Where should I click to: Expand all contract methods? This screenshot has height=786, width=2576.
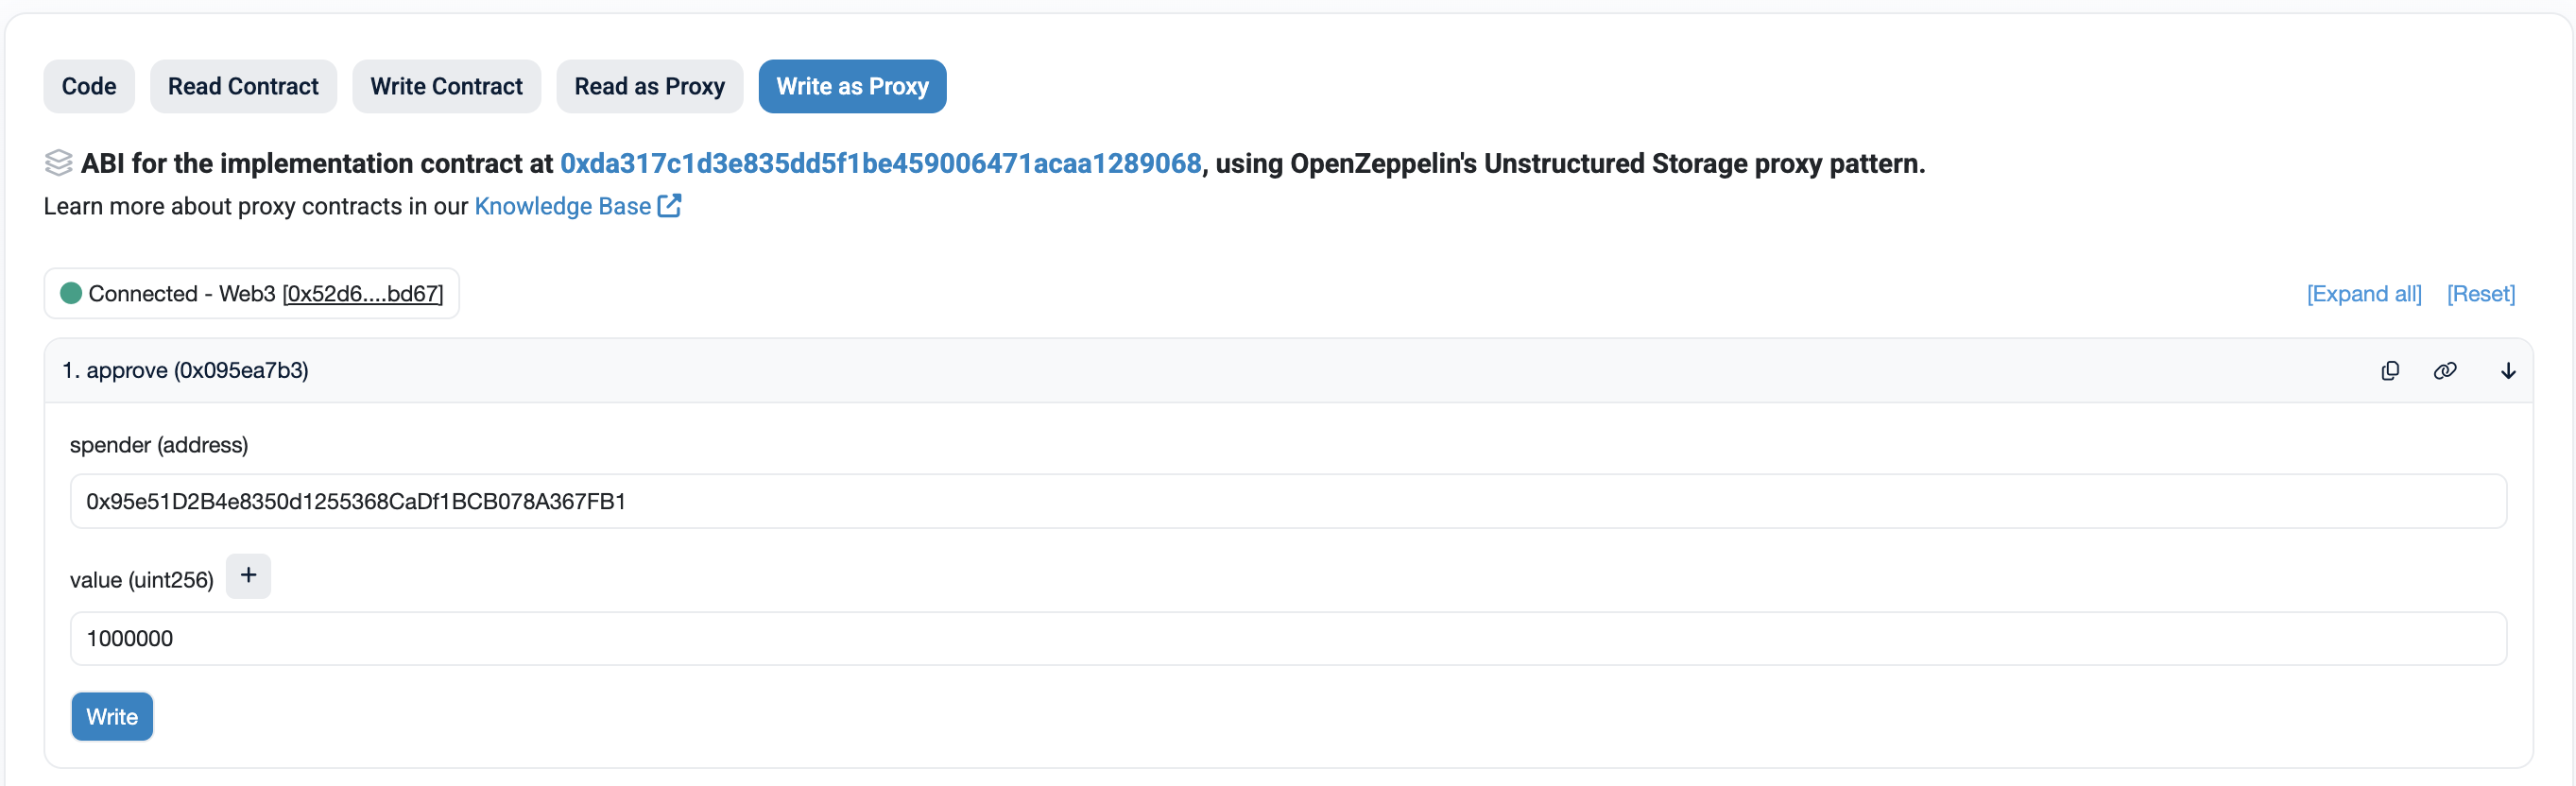(x=2364, y=294)
